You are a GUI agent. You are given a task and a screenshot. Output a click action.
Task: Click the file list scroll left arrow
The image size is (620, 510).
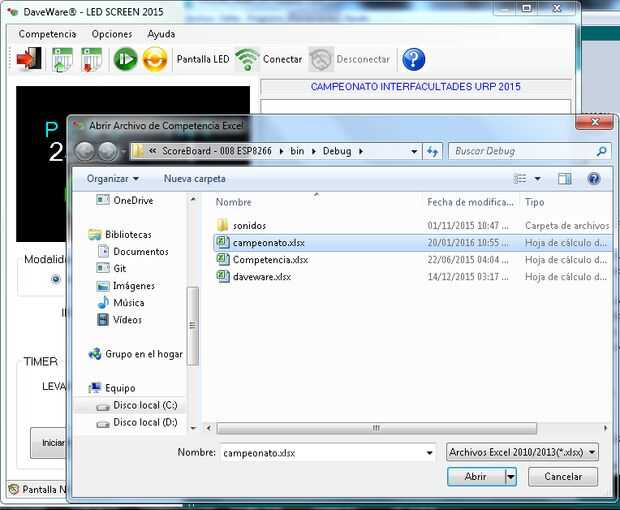(208, 428)
